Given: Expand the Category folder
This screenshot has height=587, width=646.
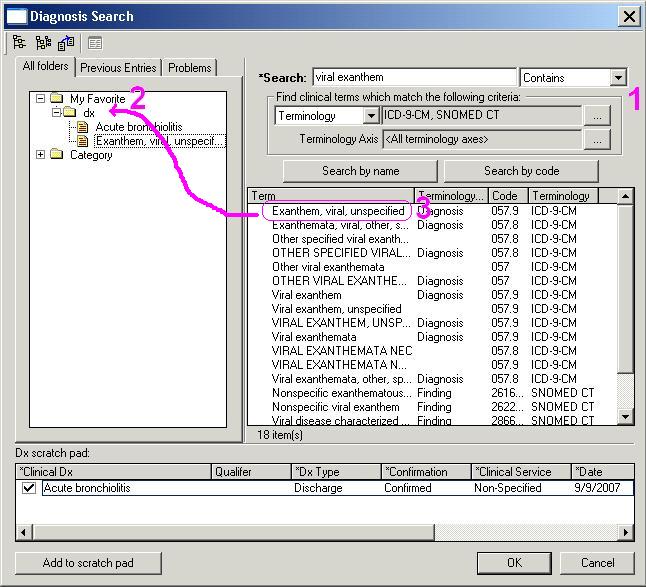Looking at the screenshot, I should click(40, 154).
